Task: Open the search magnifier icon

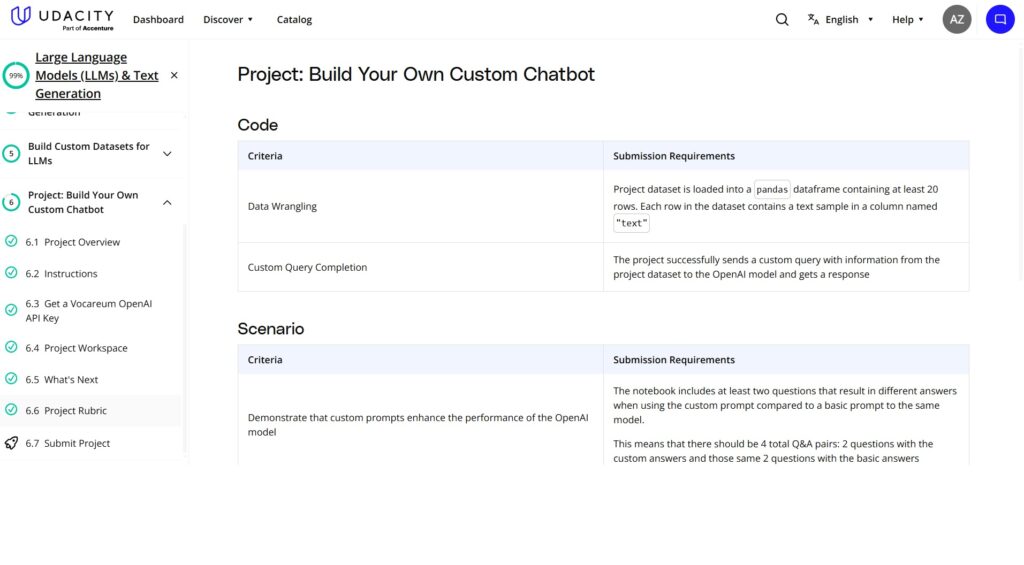Action: coord(782,20)
